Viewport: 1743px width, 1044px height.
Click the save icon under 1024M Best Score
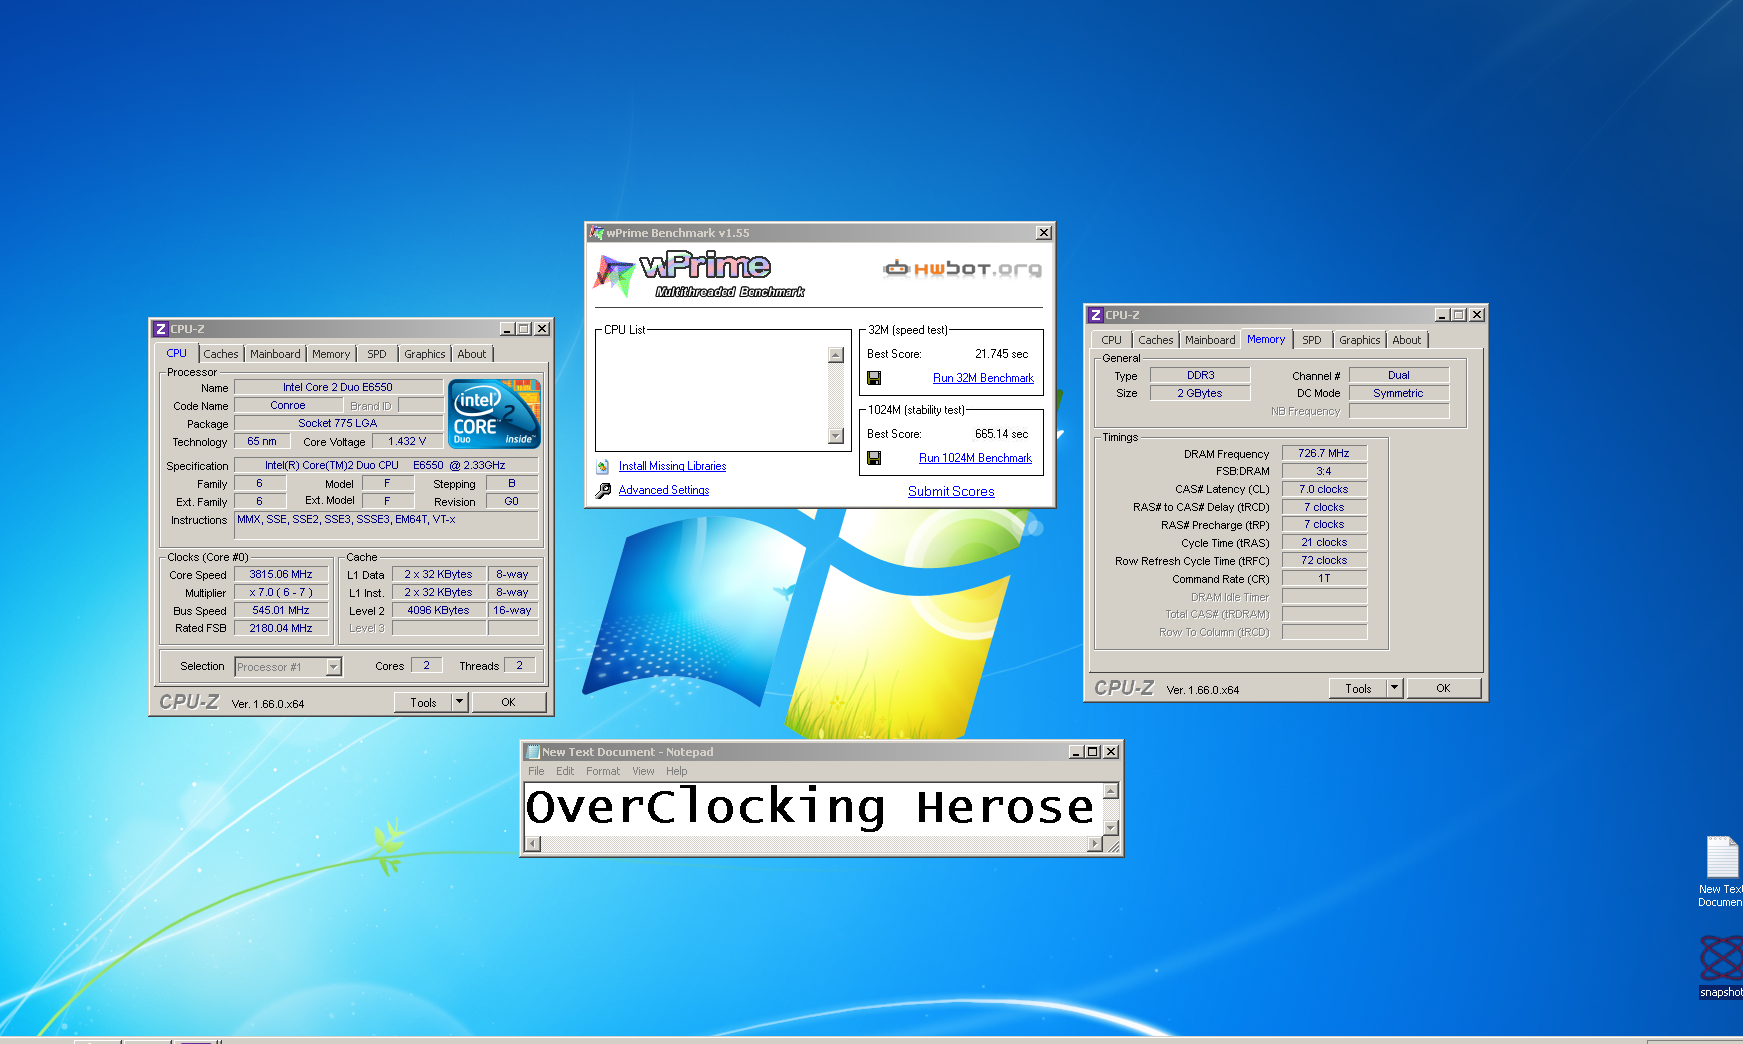pyautogui.click(x=874, y=458)
